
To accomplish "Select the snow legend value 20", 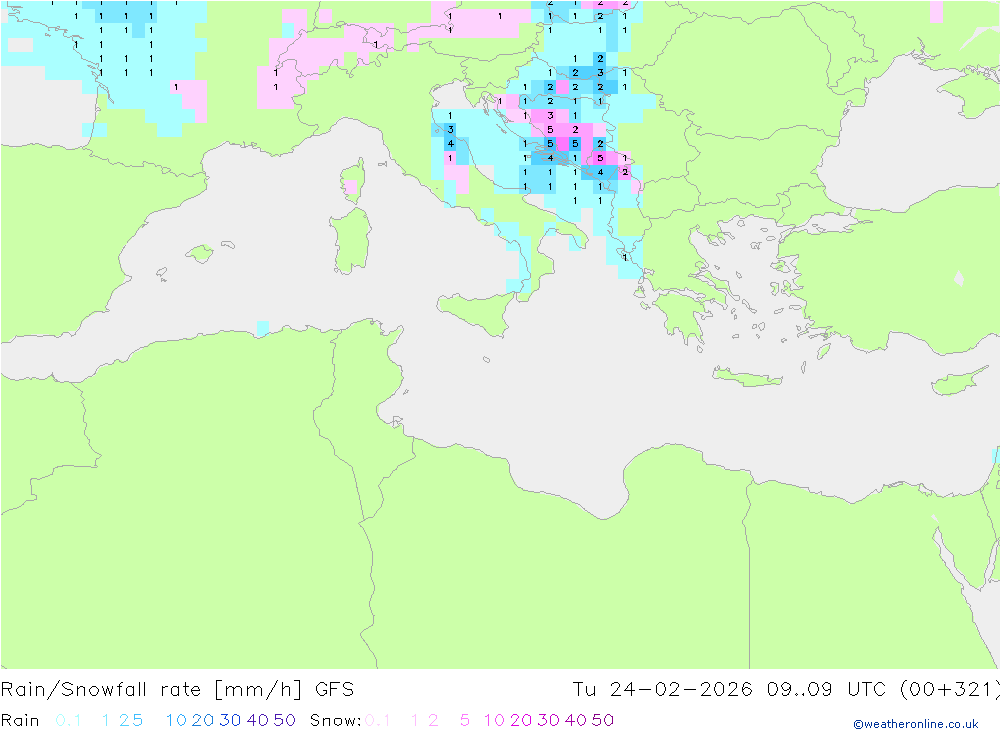I will [521, 720].
